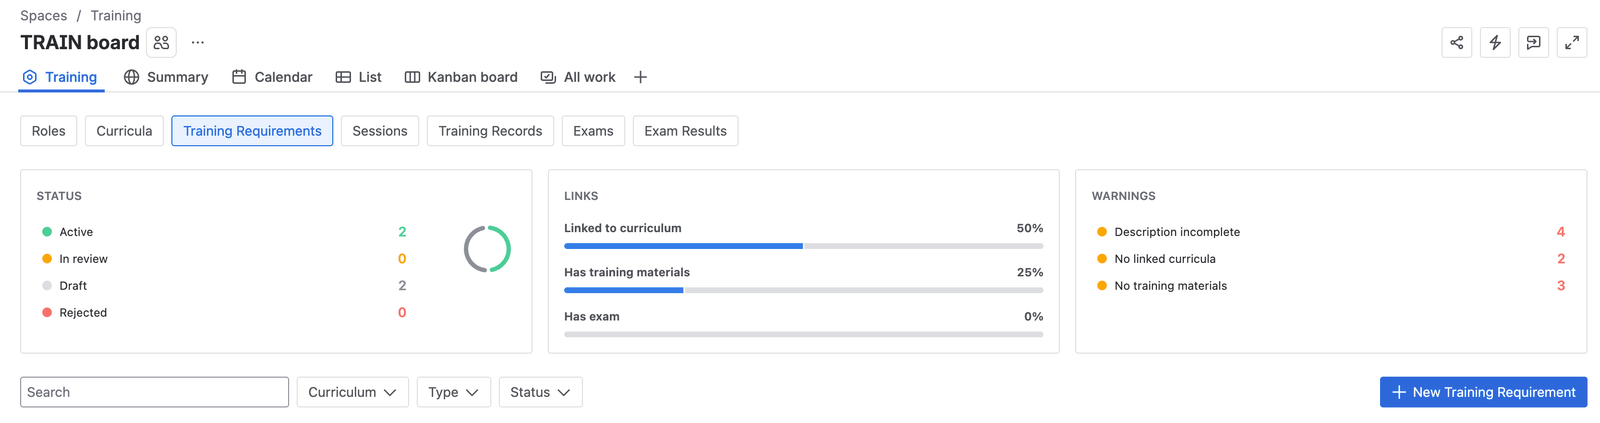Viewport: 1600px width, 423px height.
Task: Add a new view with plus icon
Action: pyautogui.click(x=640, y=77)
